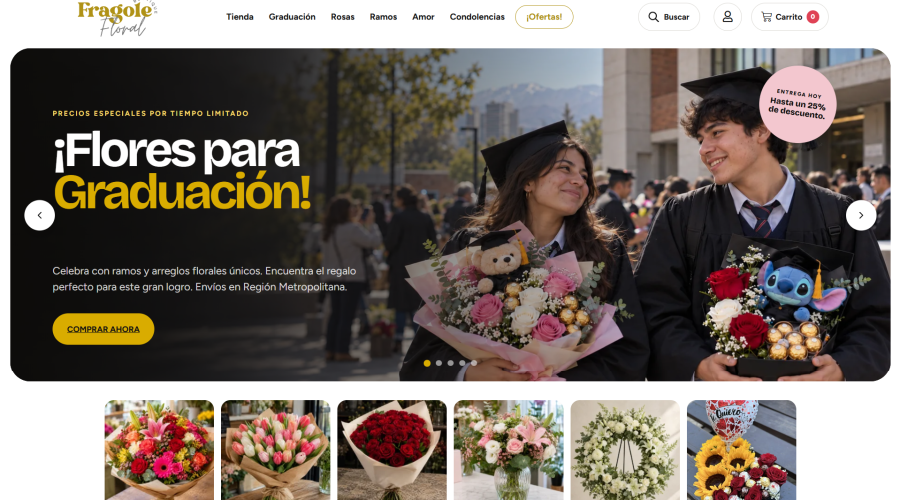Viewport: 900px width, 500px height.
Task: Select the third carousel dot
Action: click(x=451, y=363)
